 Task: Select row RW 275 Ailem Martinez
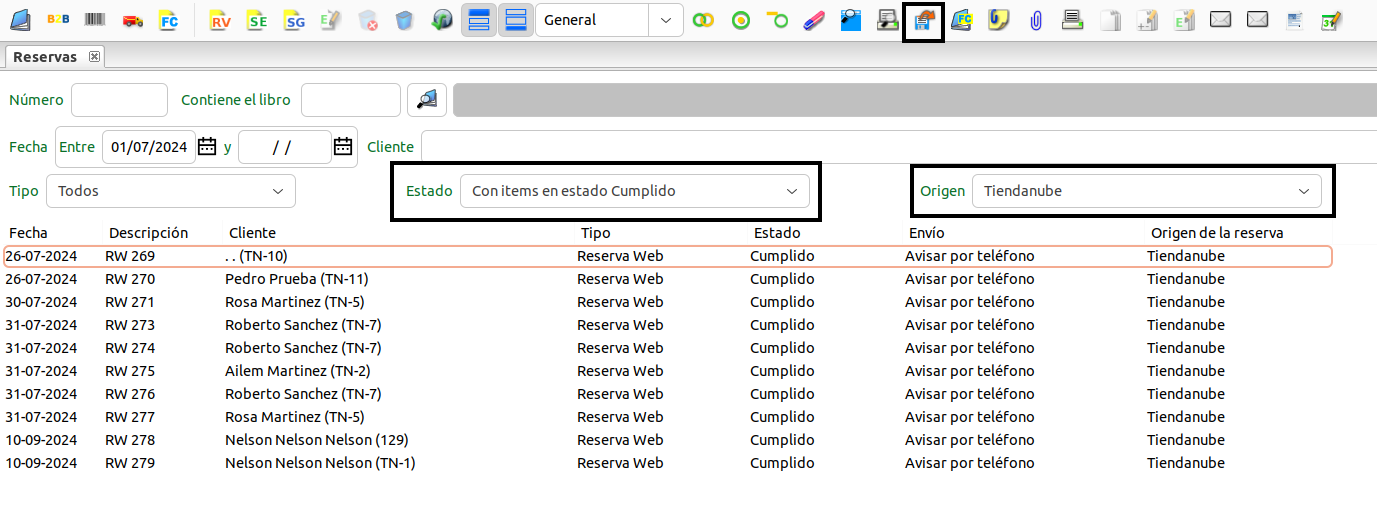pyautogui.click(x=668, y=371)
